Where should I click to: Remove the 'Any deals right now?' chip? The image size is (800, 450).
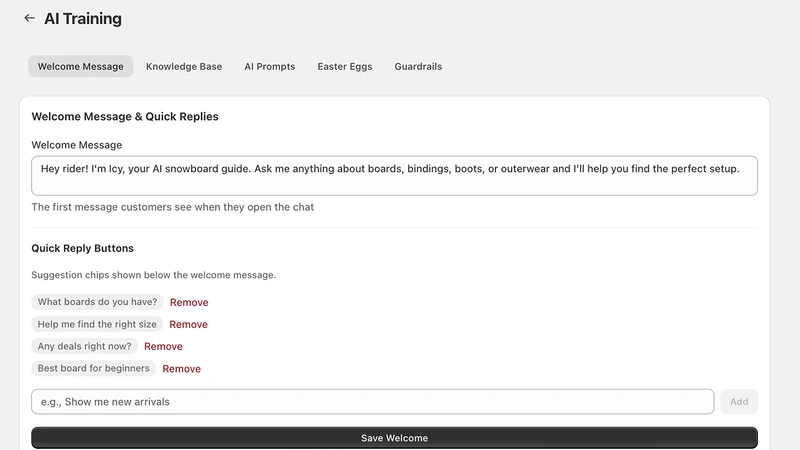coord(163,346)
